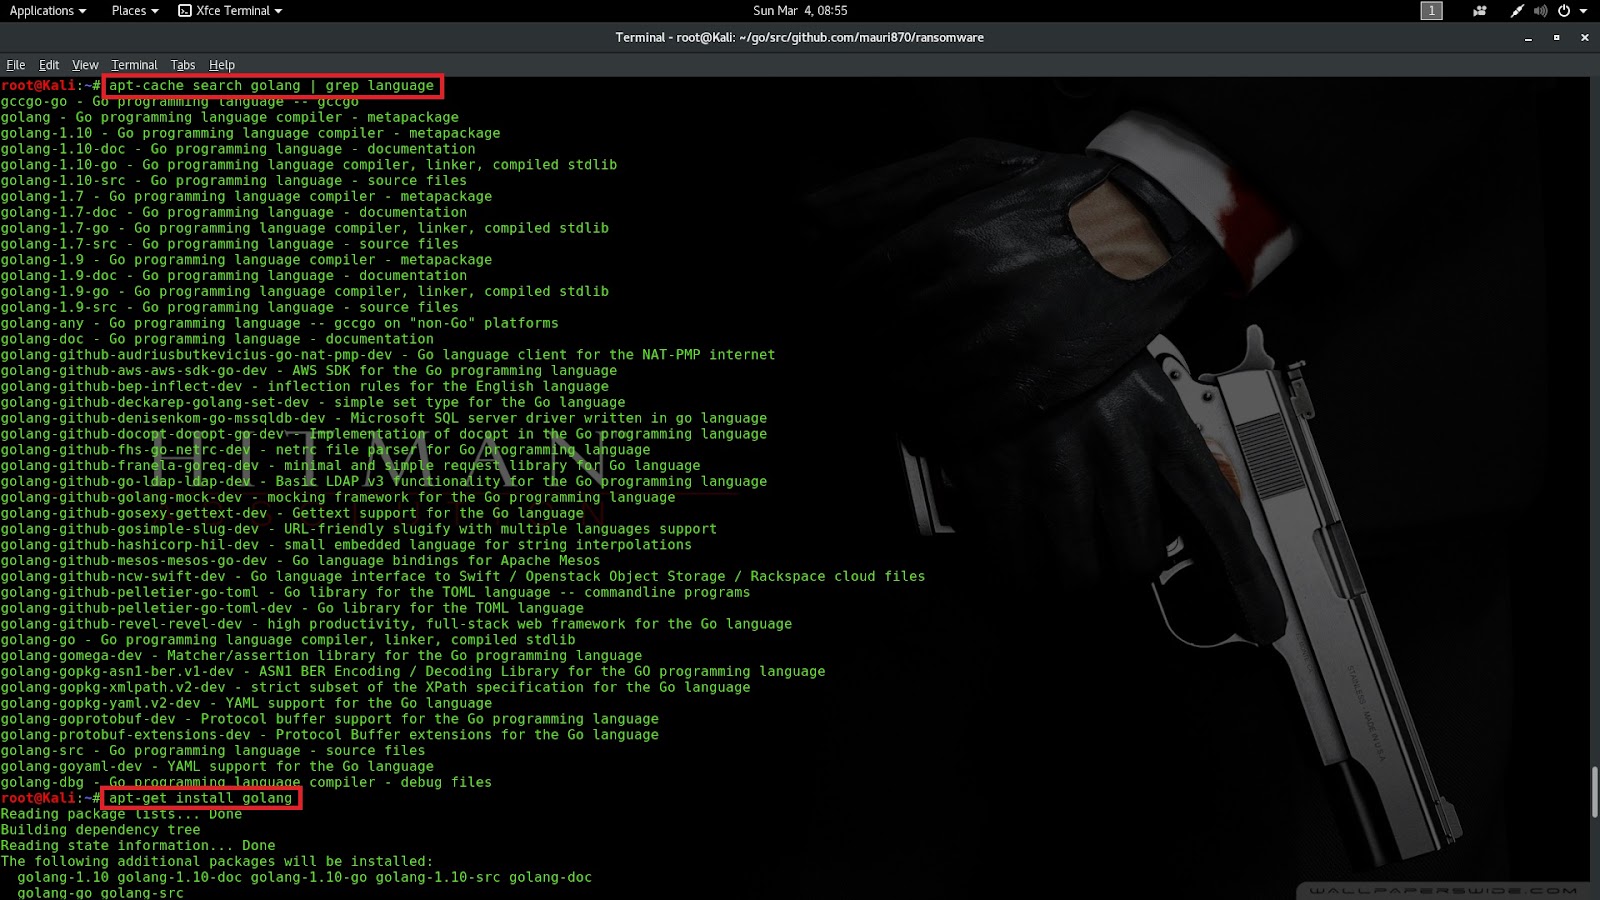Close the terminal window

click(1584, 38)
